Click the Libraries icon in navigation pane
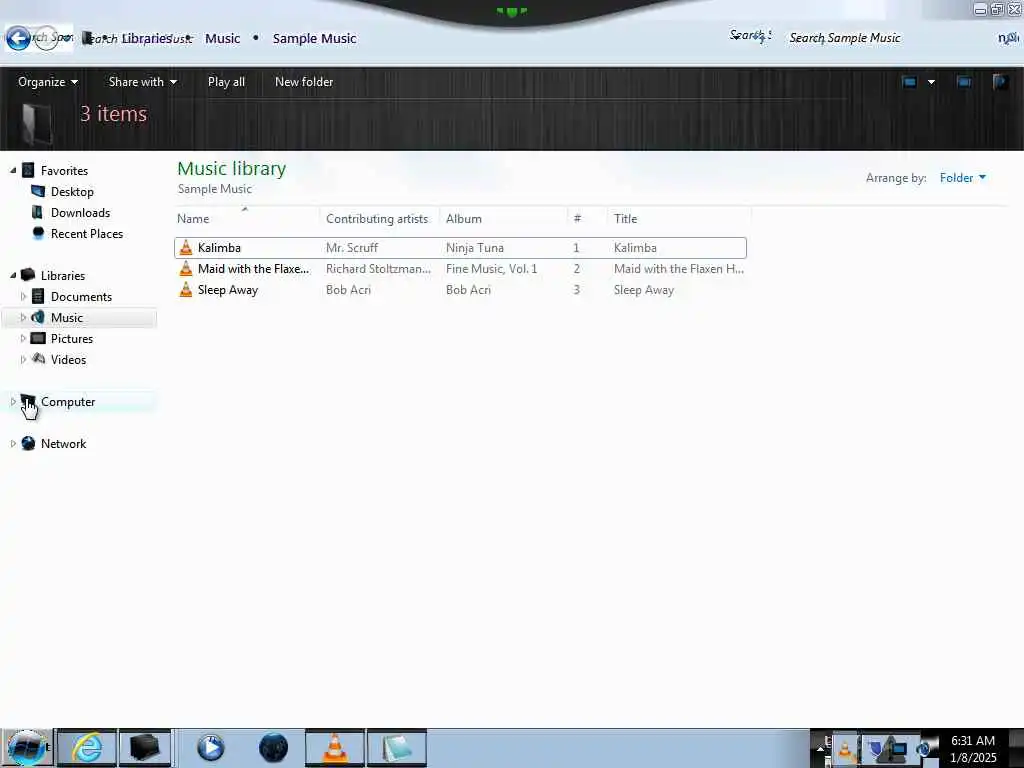Screen dimensions: 1024x768 click(28, 275)
